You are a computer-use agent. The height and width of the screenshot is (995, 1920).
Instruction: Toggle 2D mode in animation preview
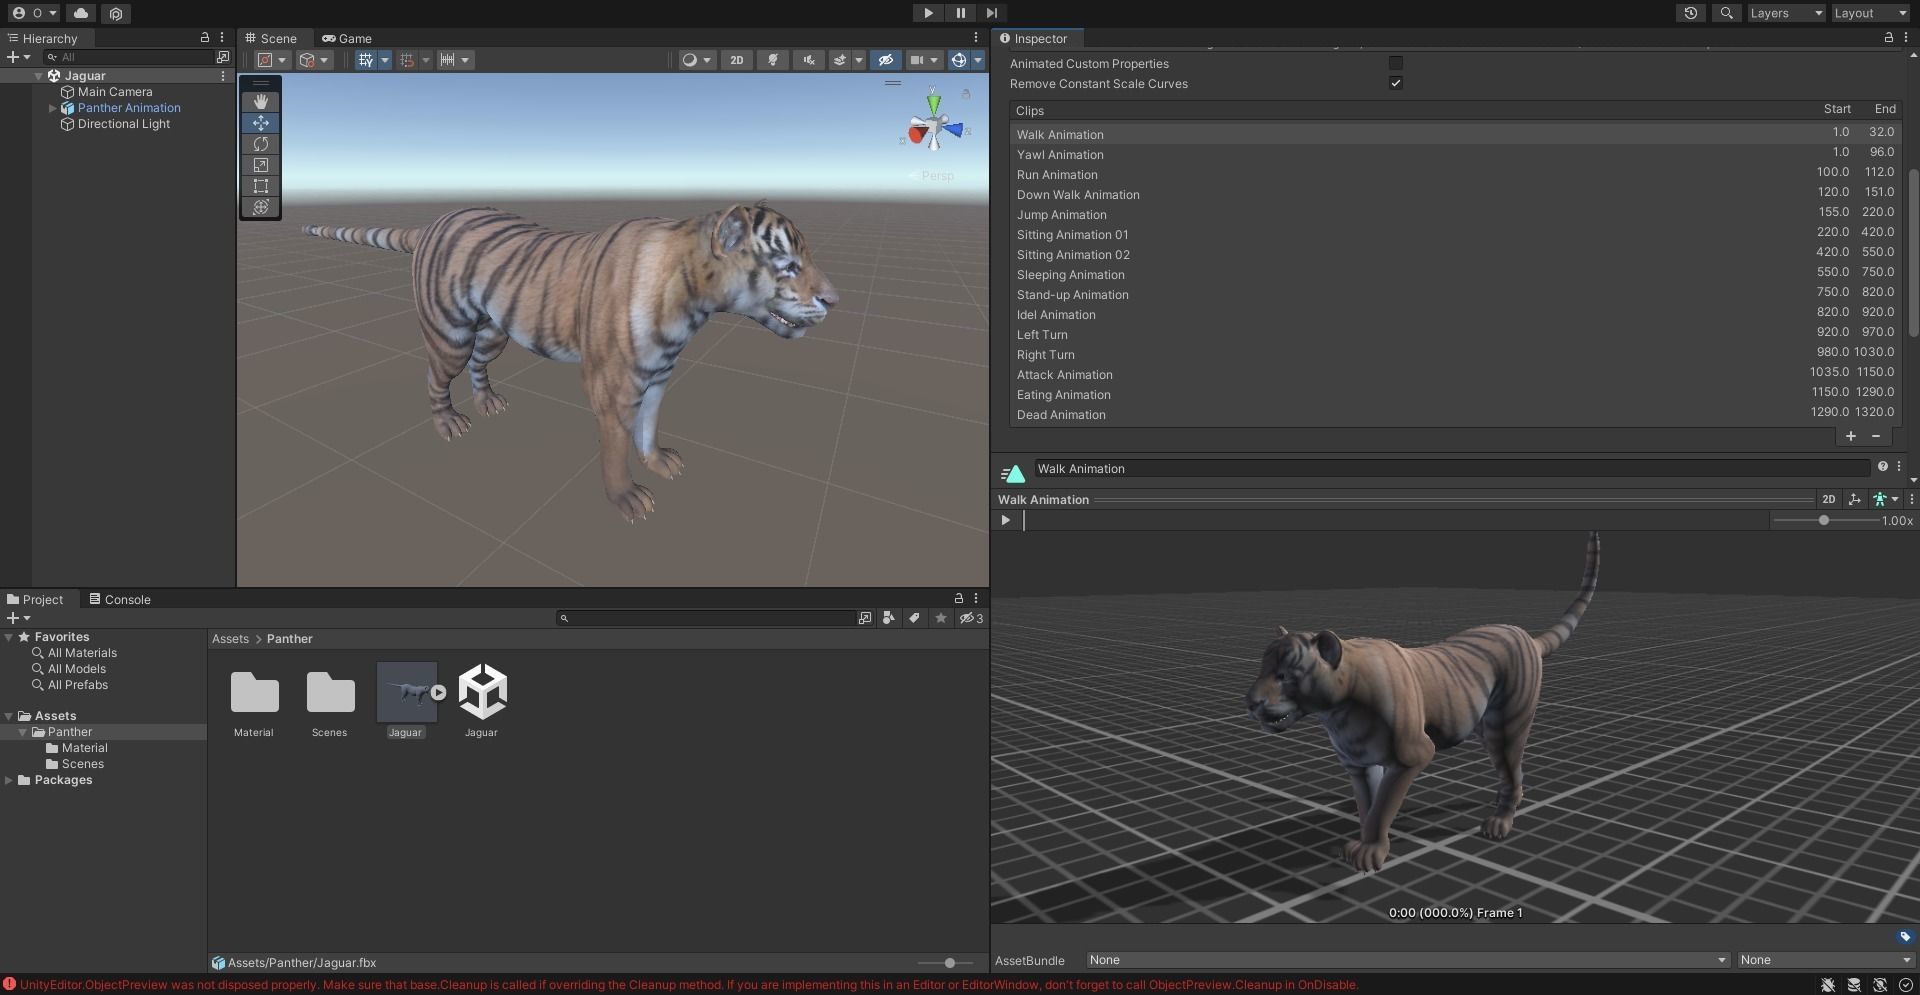tap(1828, 499)
